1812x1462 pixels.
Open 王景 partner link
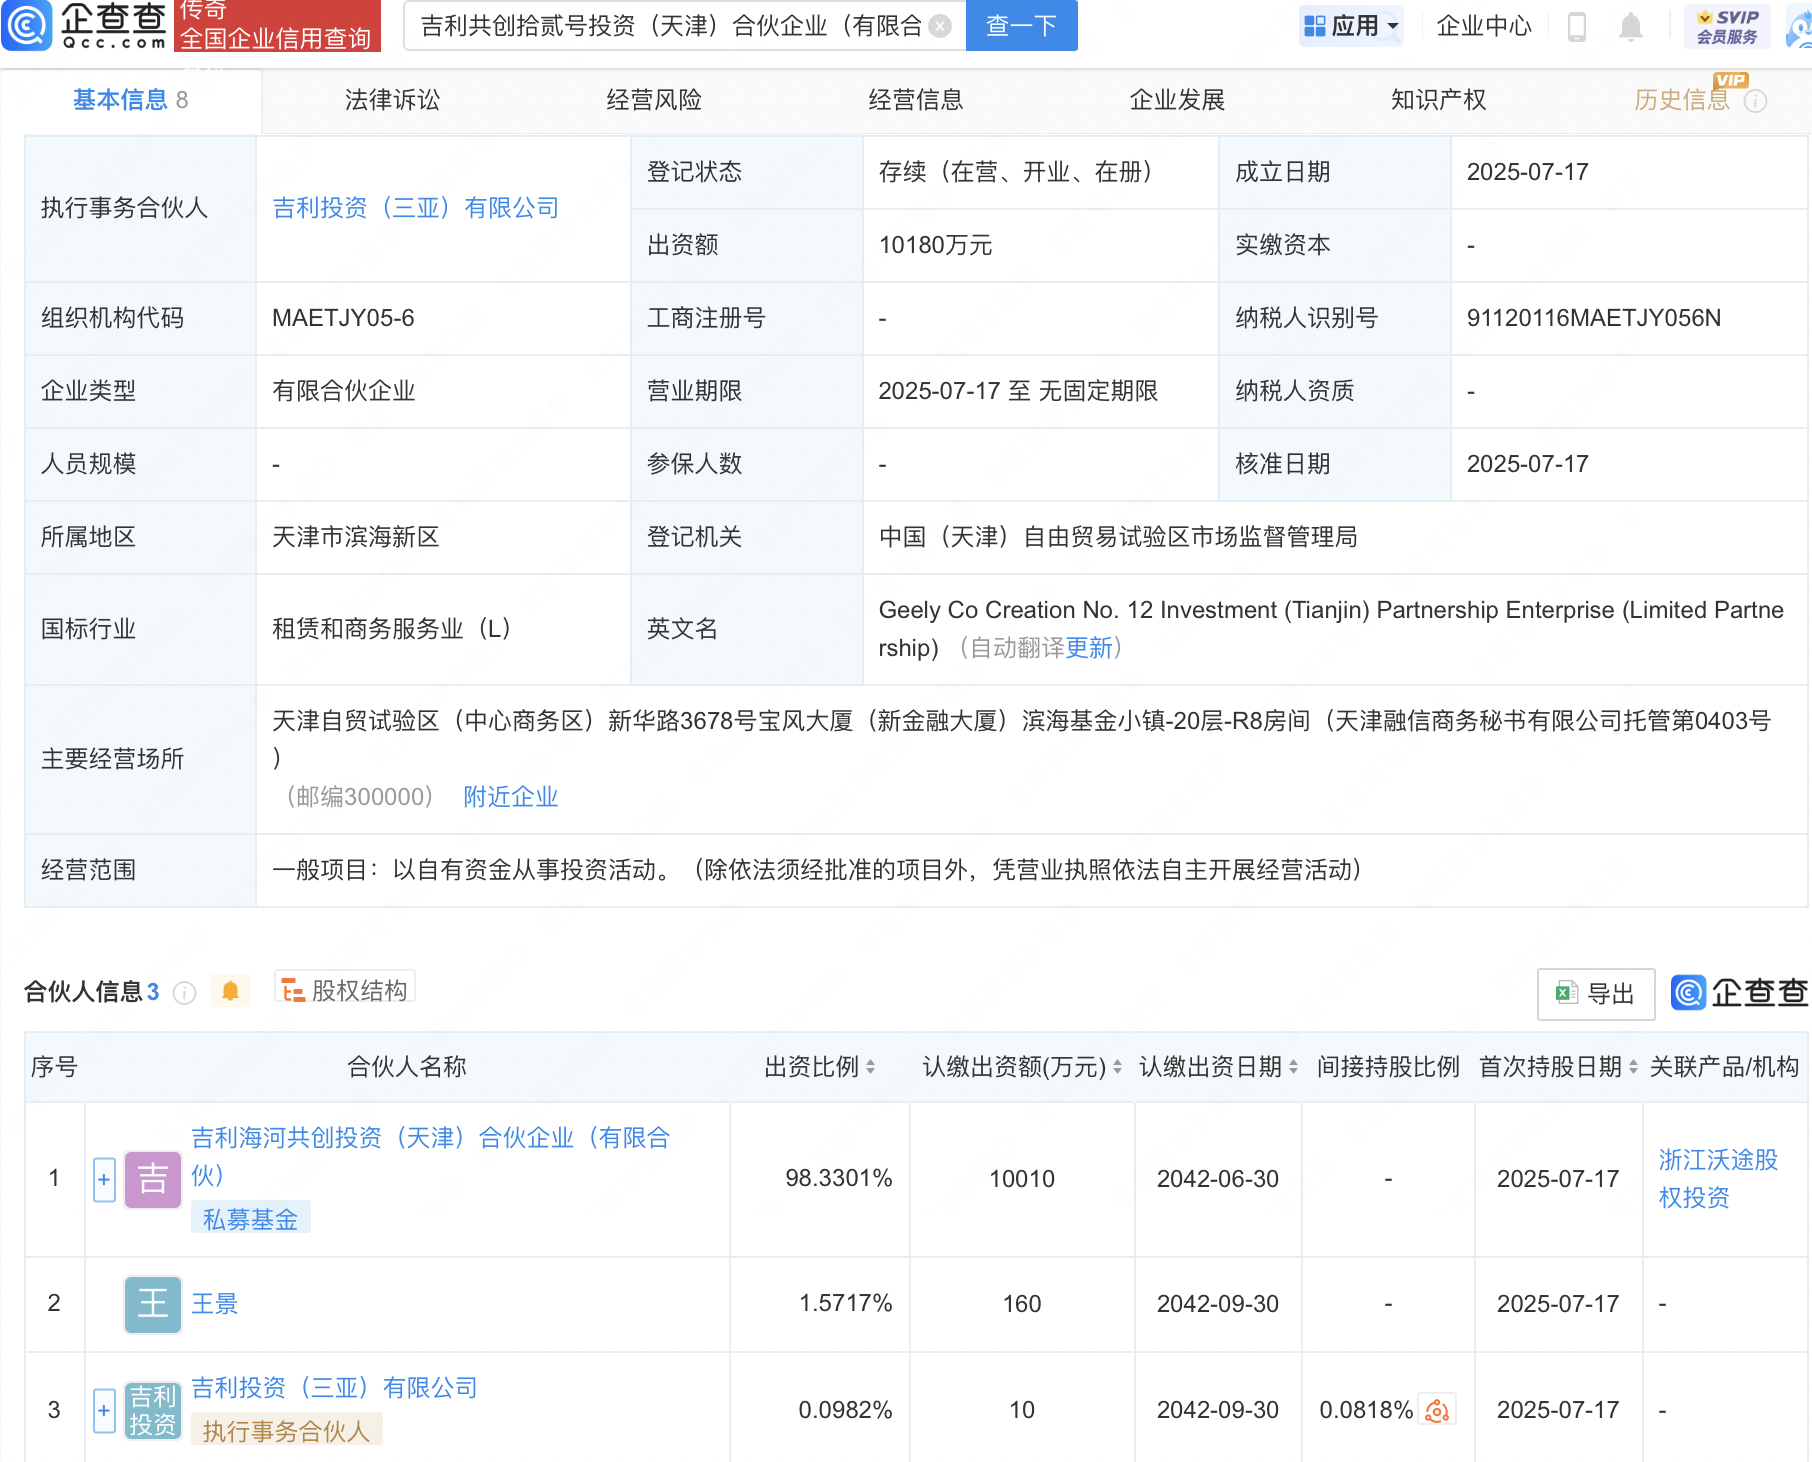[214, 1304]
